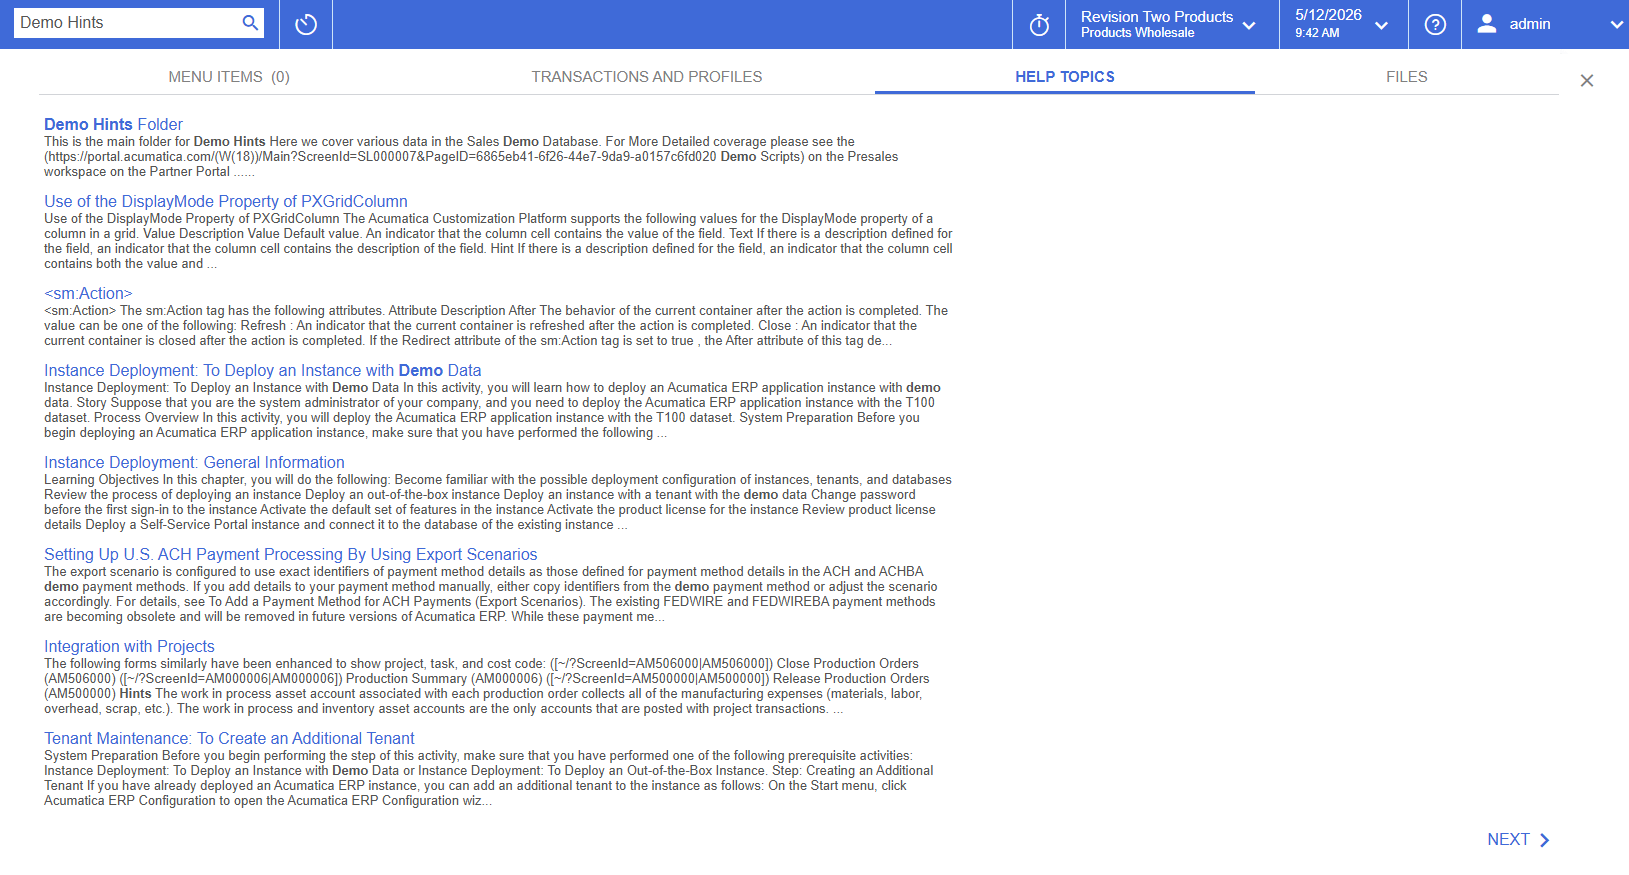Open Setting Up U.S. ACH Payment Processing link

click(291, 554)
